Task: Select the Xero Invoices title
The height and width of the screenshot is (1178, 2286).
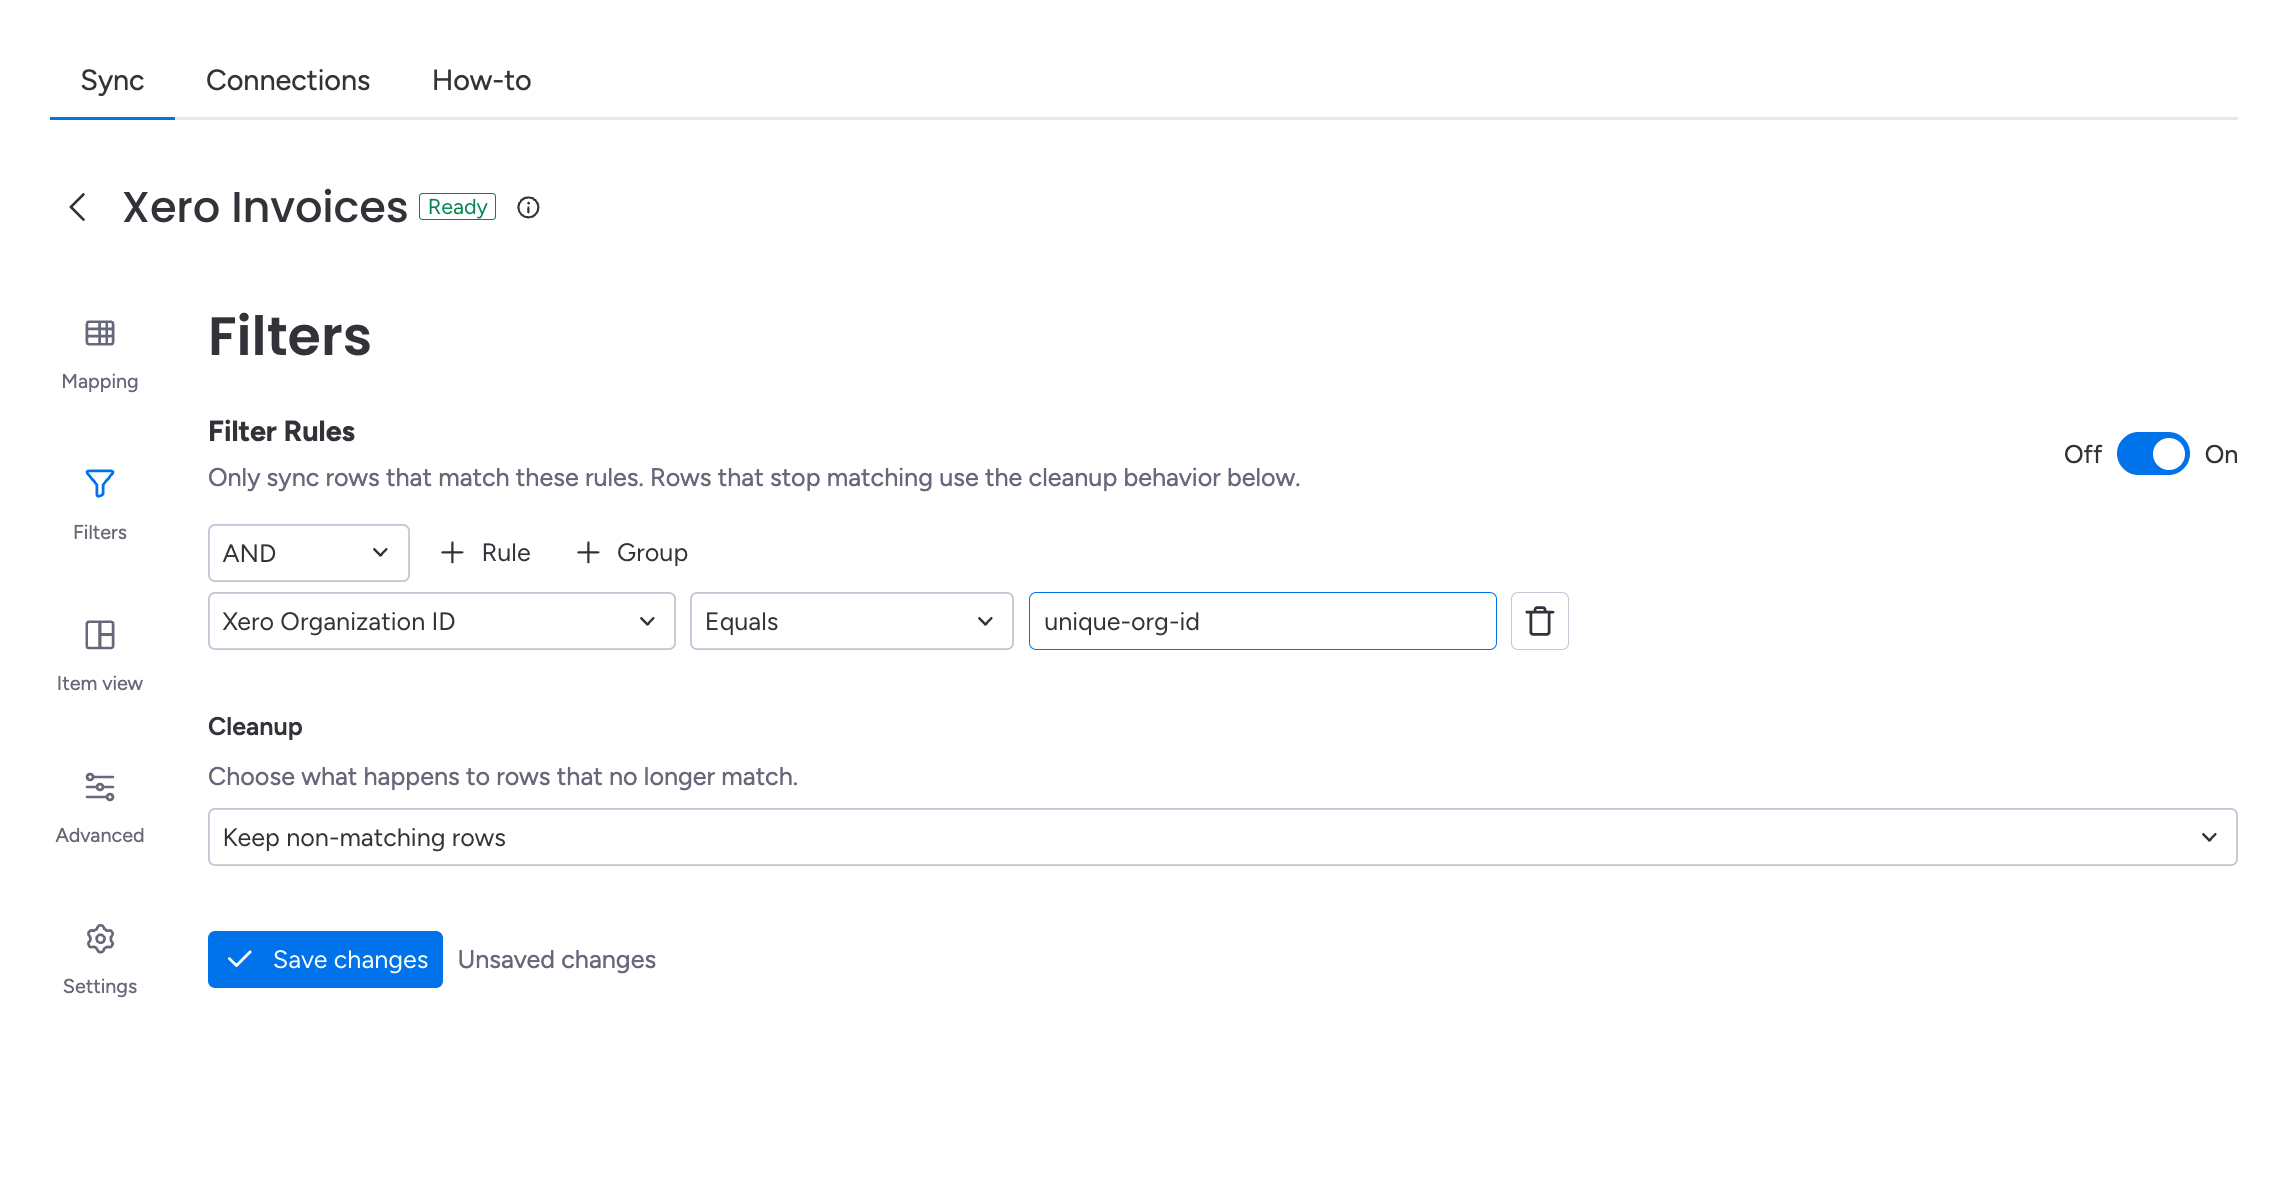Action: (x=265, y=207)
